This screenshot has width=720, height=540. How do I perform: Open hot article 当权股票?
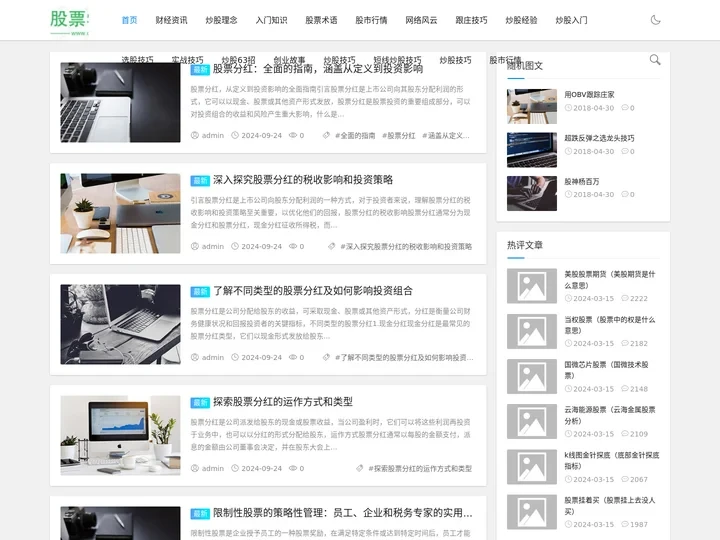610,325
